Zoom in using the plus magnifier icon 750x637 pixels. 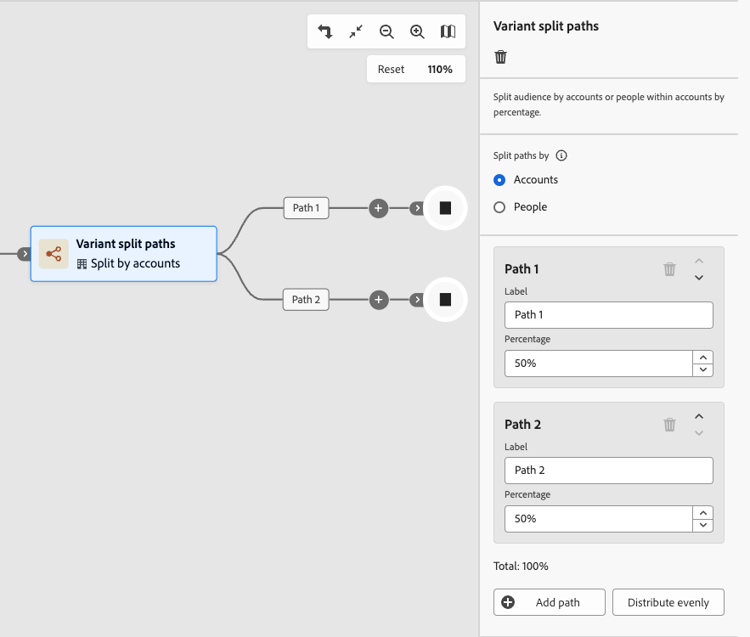click(417, 32)
